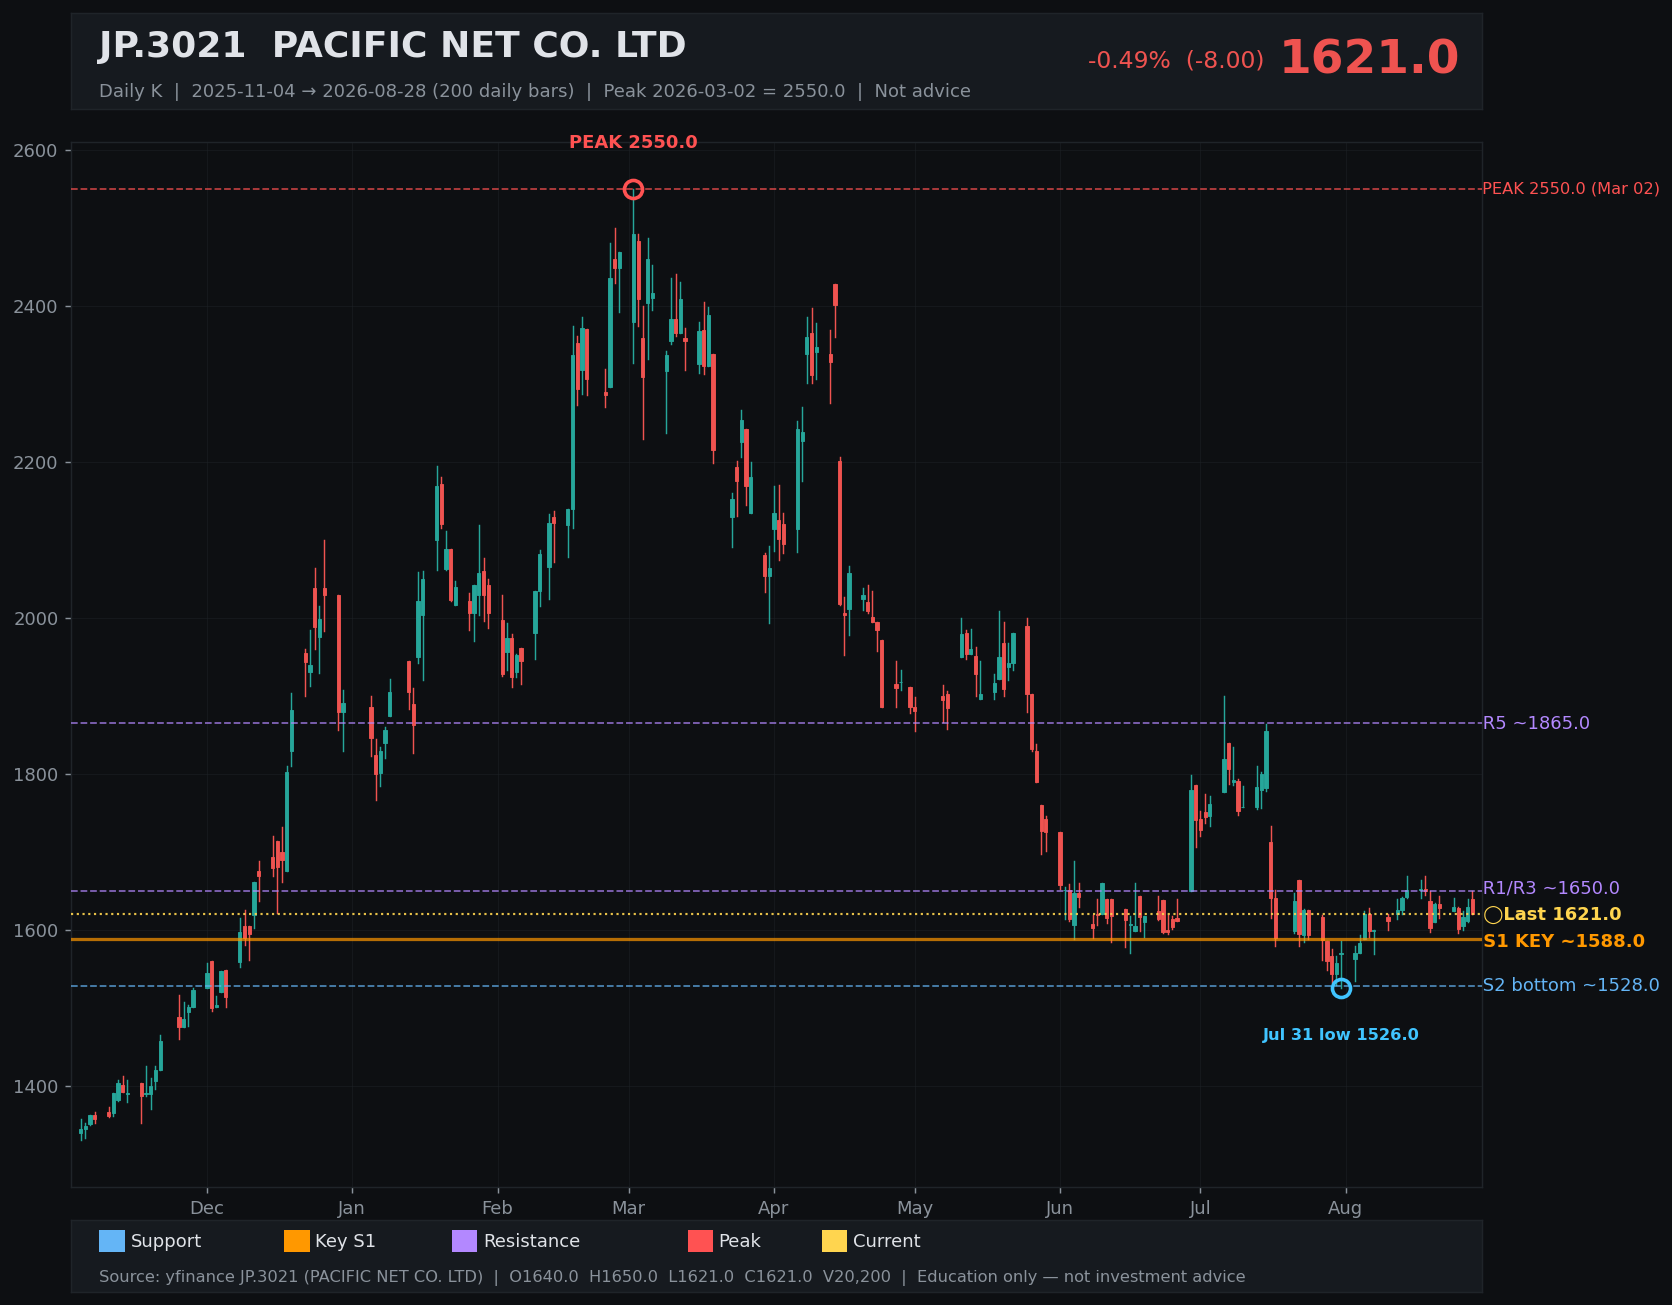Click the "Support" legend label

point(166,1241)
